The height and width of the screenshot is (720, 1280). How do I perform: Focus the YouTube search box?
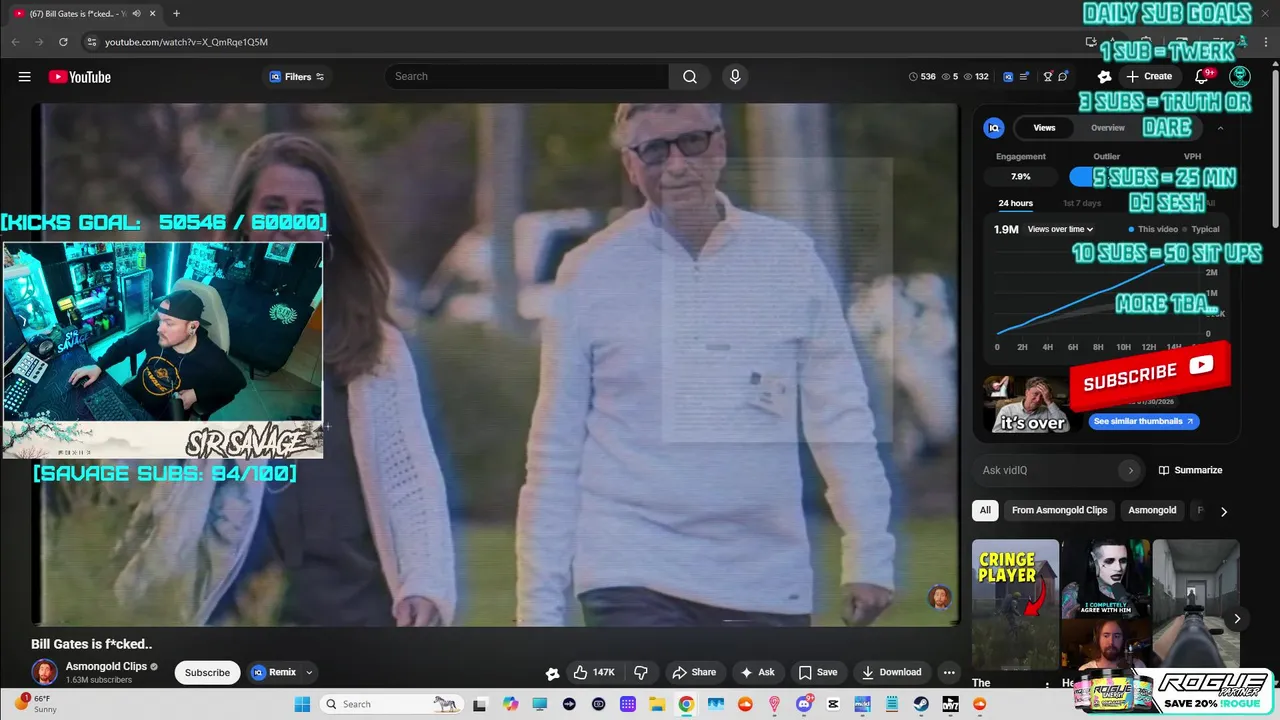(527, 77)
